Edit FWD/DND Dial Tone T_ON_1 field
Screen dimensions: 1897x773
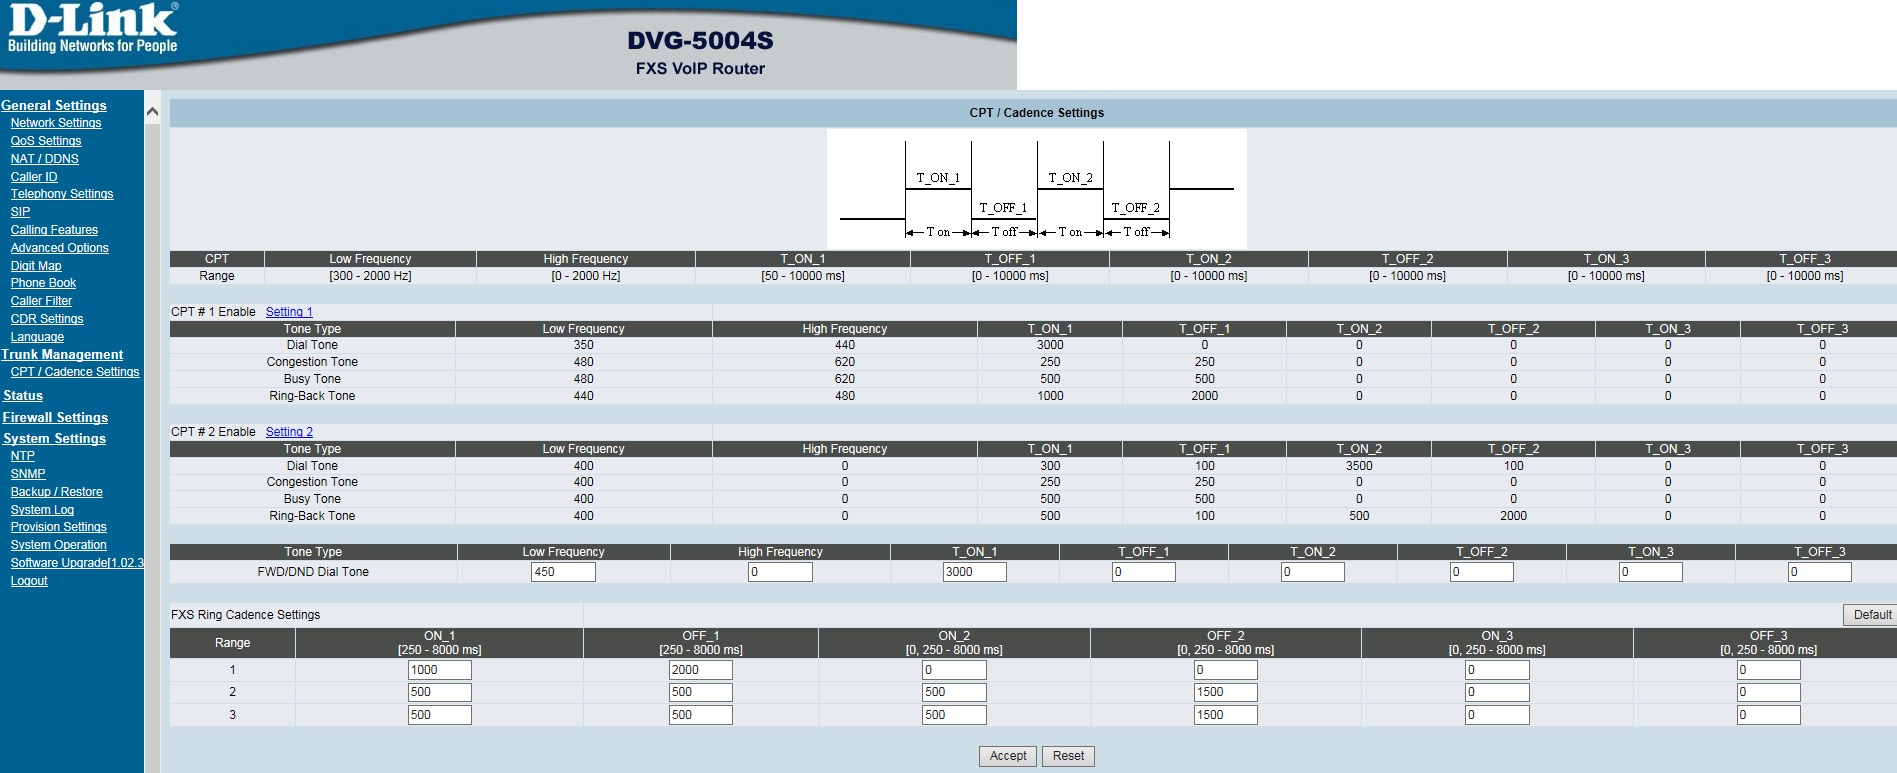pyautogui.click(x=974, y=572)
